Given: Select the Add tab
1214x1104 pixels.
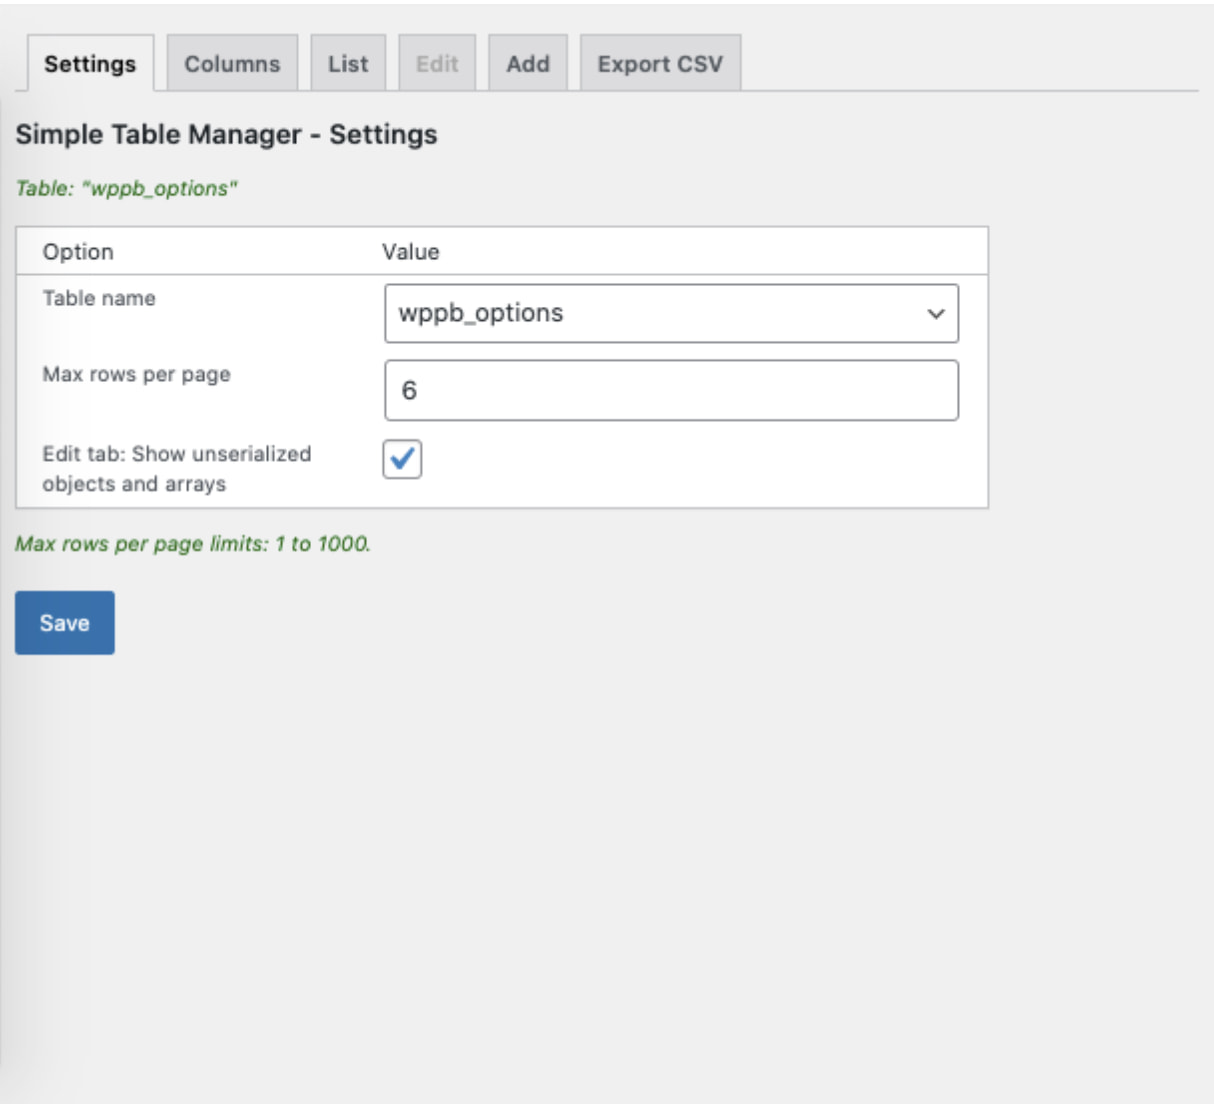Looking at the screenshot, I should [530, 62].
